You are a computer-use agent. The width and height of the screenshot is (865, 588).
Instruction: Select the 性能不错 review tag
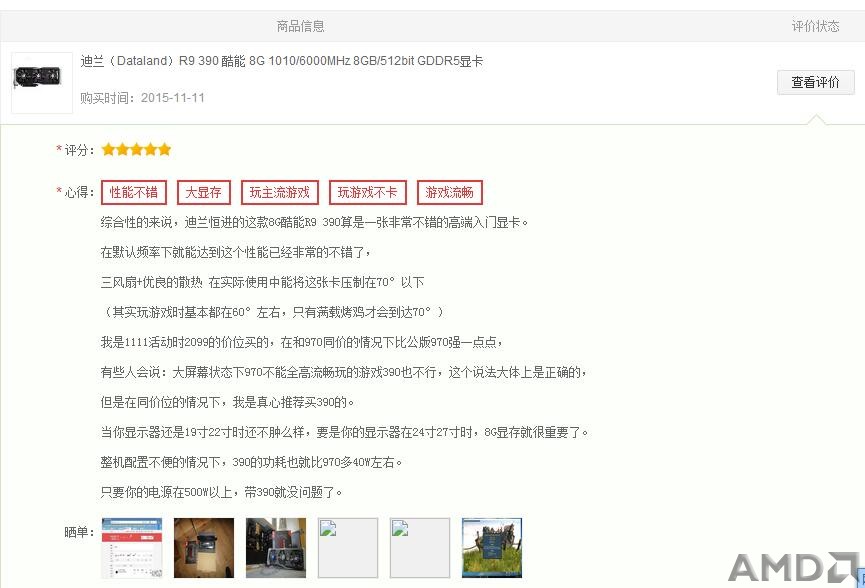[x=134, y=193]
